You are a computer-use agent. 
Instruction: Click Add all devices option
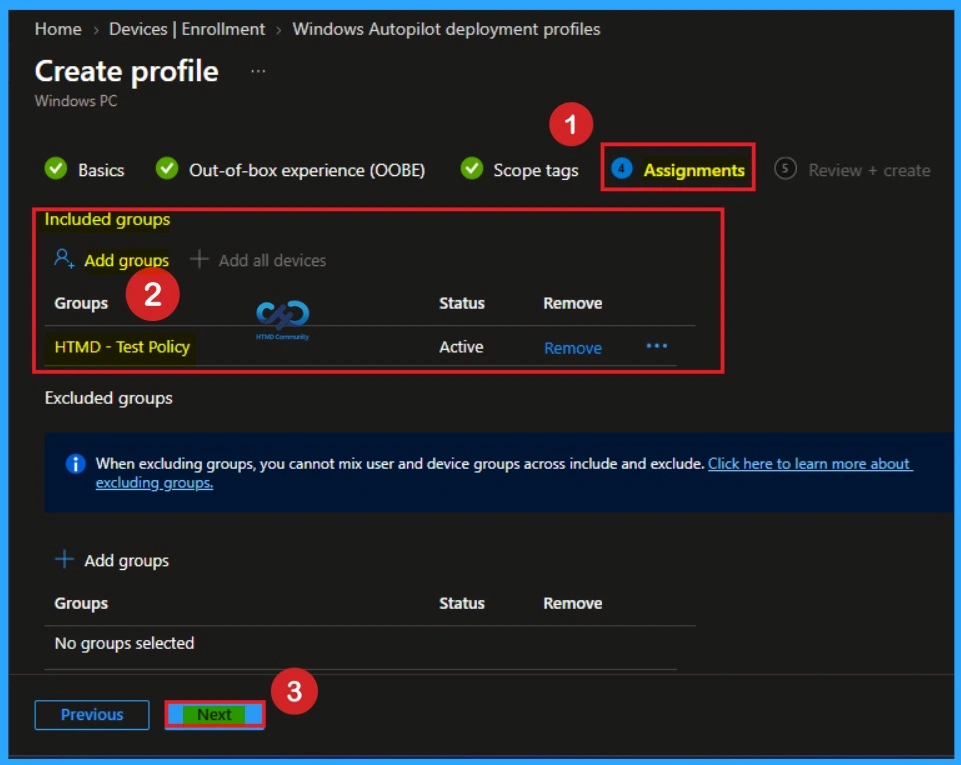272,261
